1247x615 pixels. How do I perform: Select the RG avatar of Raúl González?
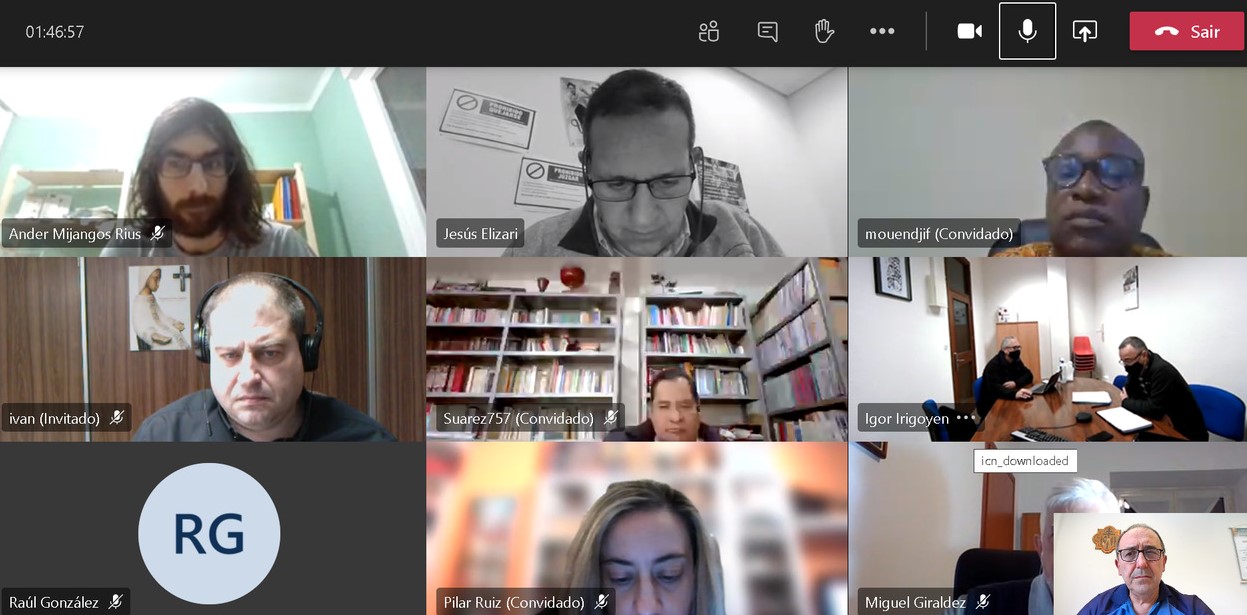pyautogui.click(x=209, y=533)
